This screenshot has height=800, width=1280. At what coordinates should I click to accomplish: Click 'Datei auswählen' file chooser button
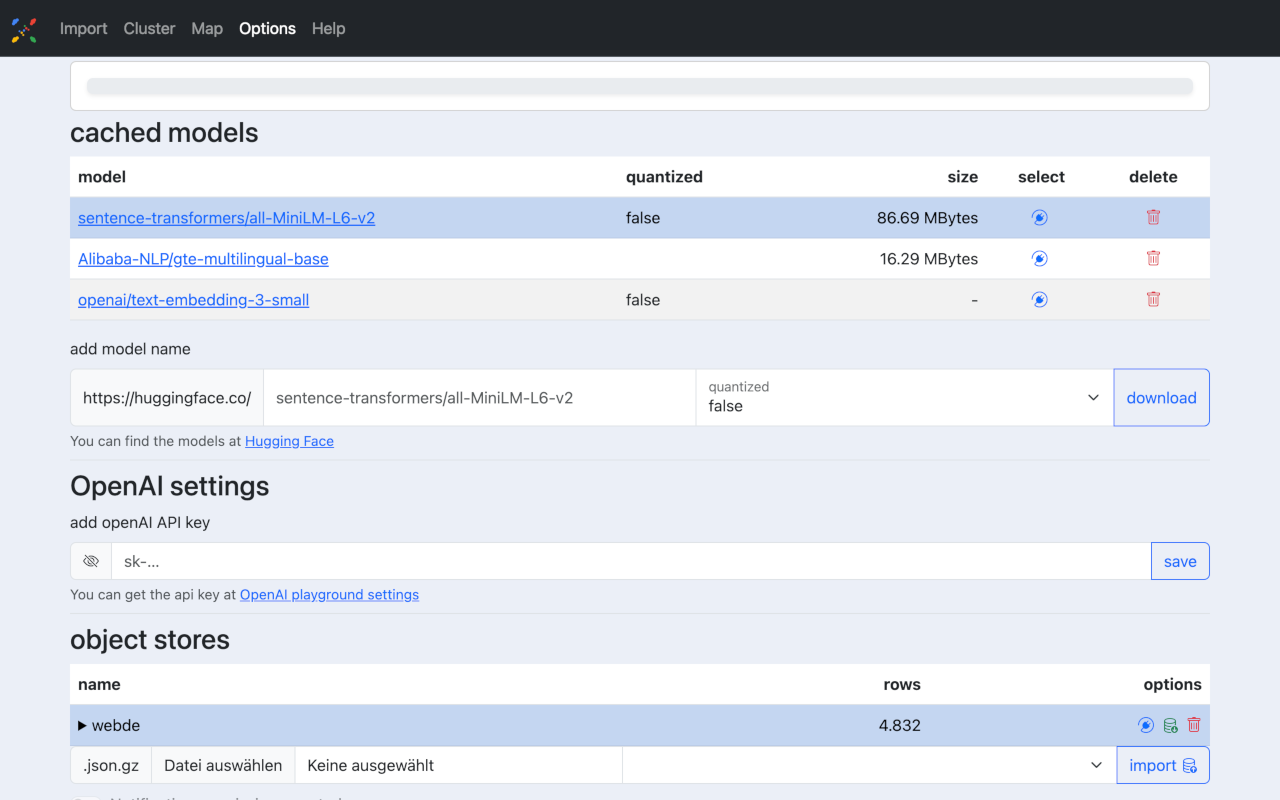[x=223, y=765]
